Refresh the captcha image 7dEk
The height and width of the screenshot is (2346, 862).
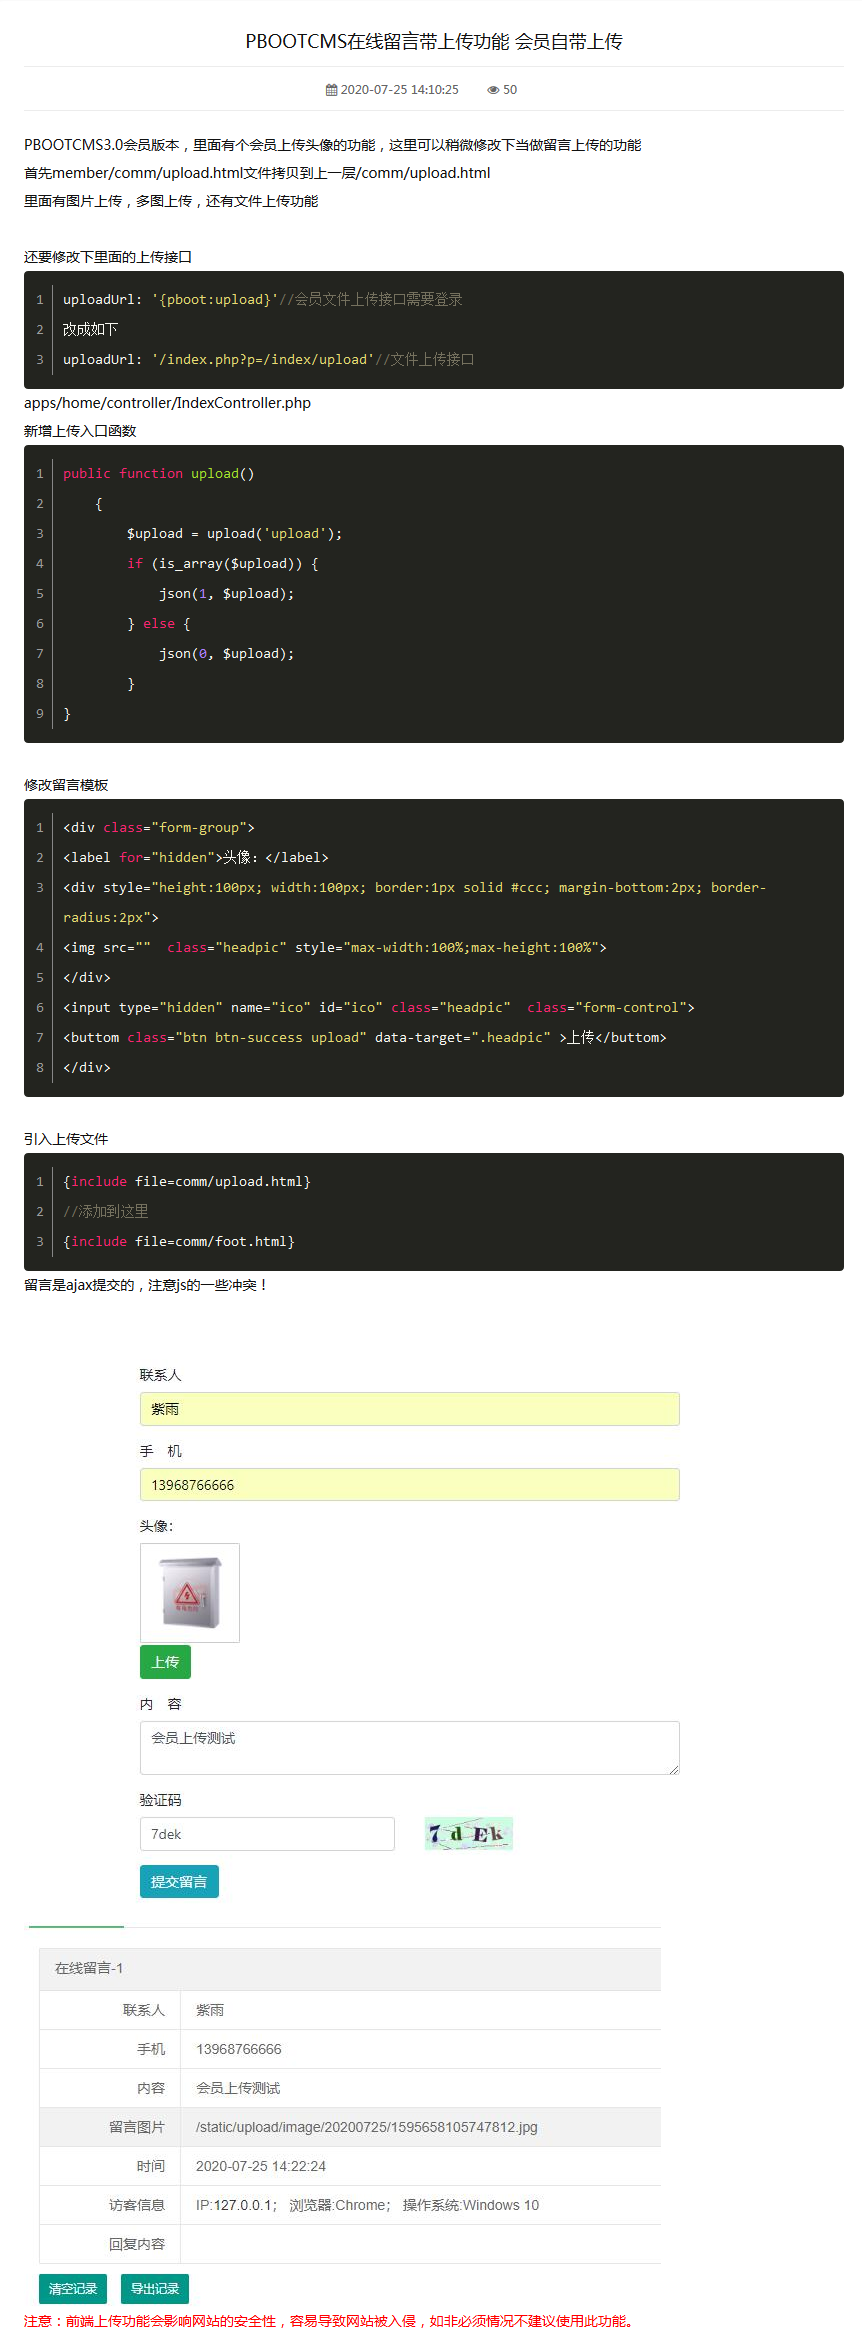click(x=469, y=1833)
